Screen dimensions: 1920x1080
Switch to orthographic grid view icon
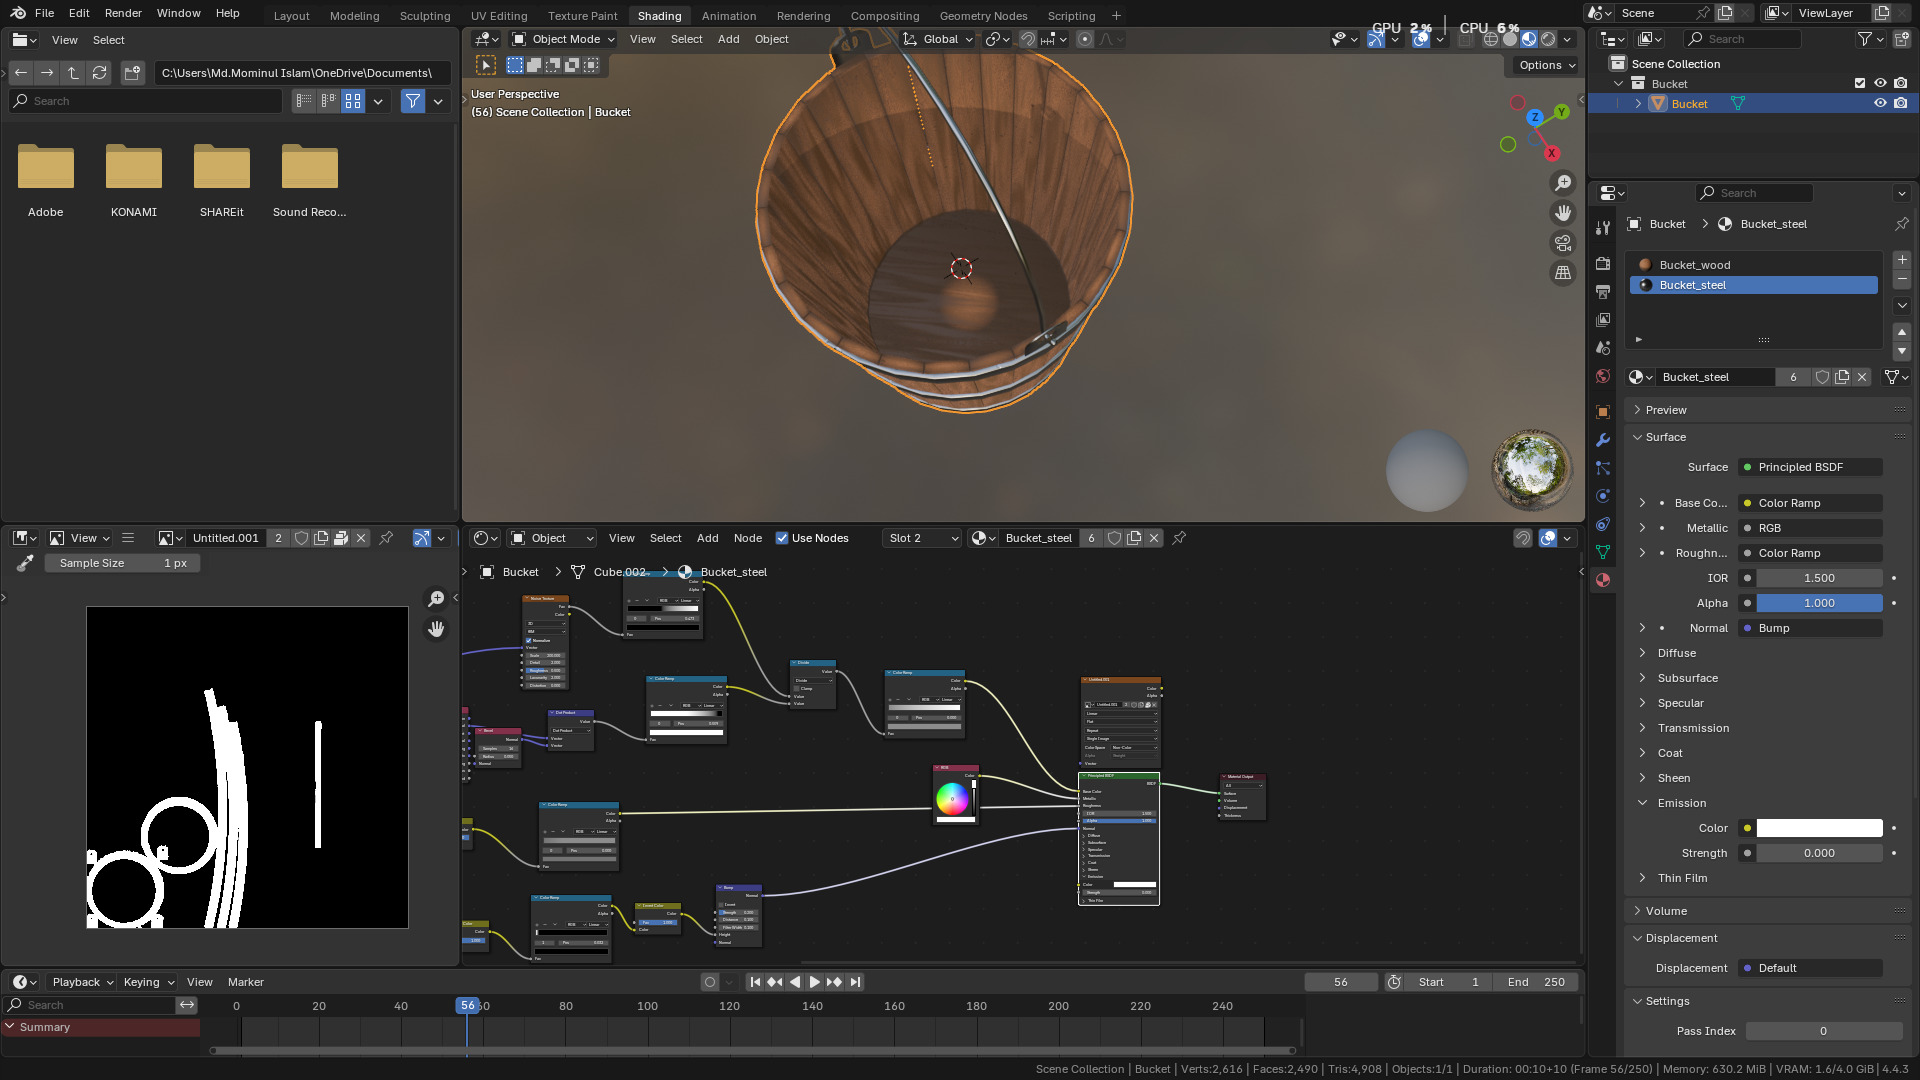tap(1562, 273)
